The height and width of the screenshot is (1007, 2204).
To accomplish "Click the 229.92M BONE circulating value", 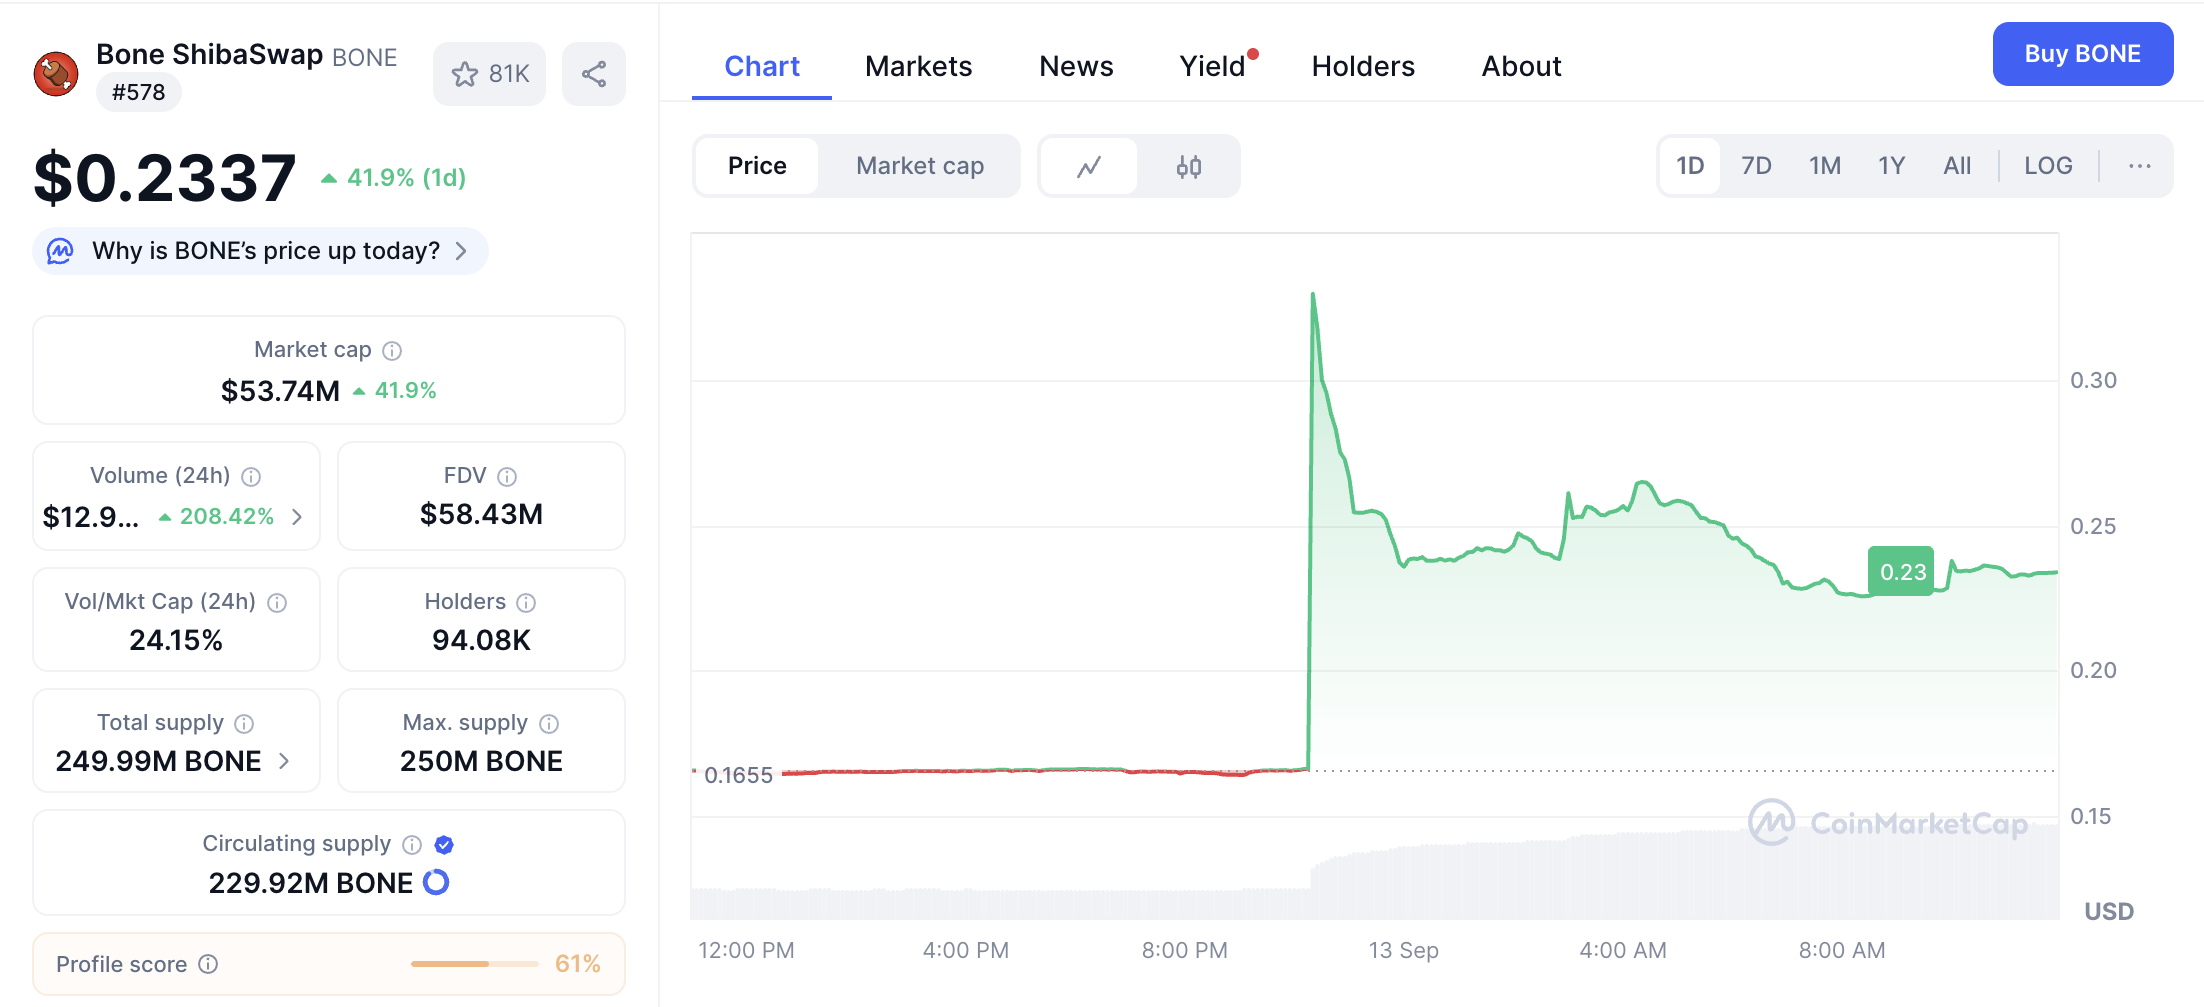I will tap(310, 883).
